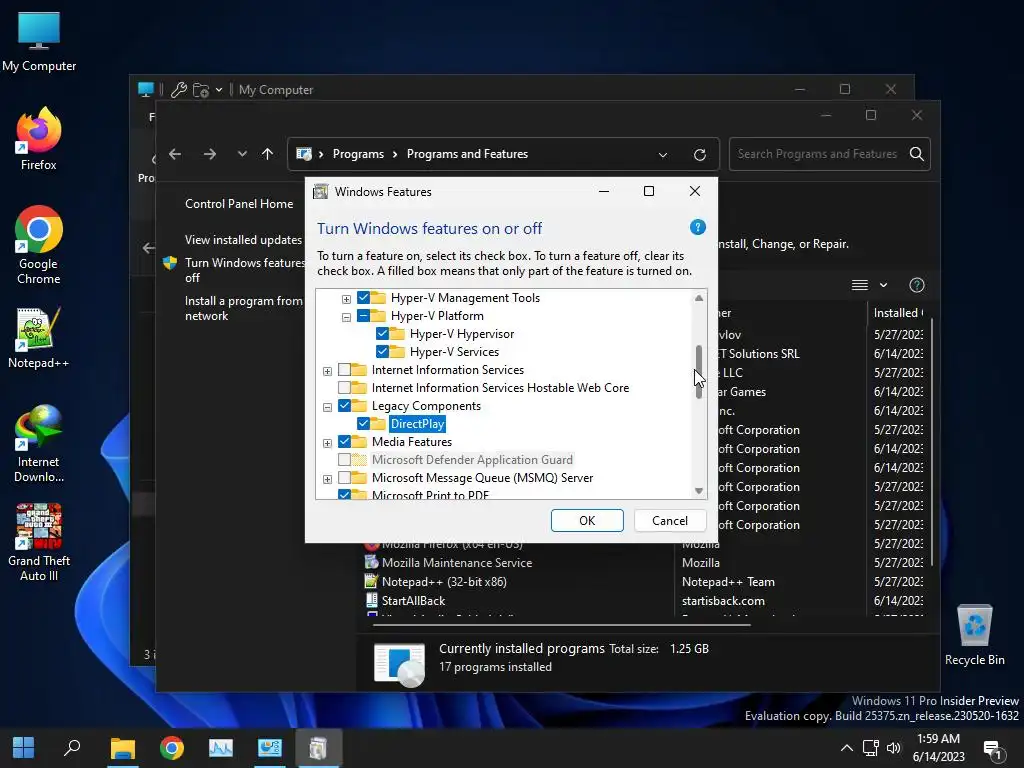Click the search magnifier in Programs and Features
Image resolution: width=1024 pixels, height=768 pixels.
click(916, 154)
